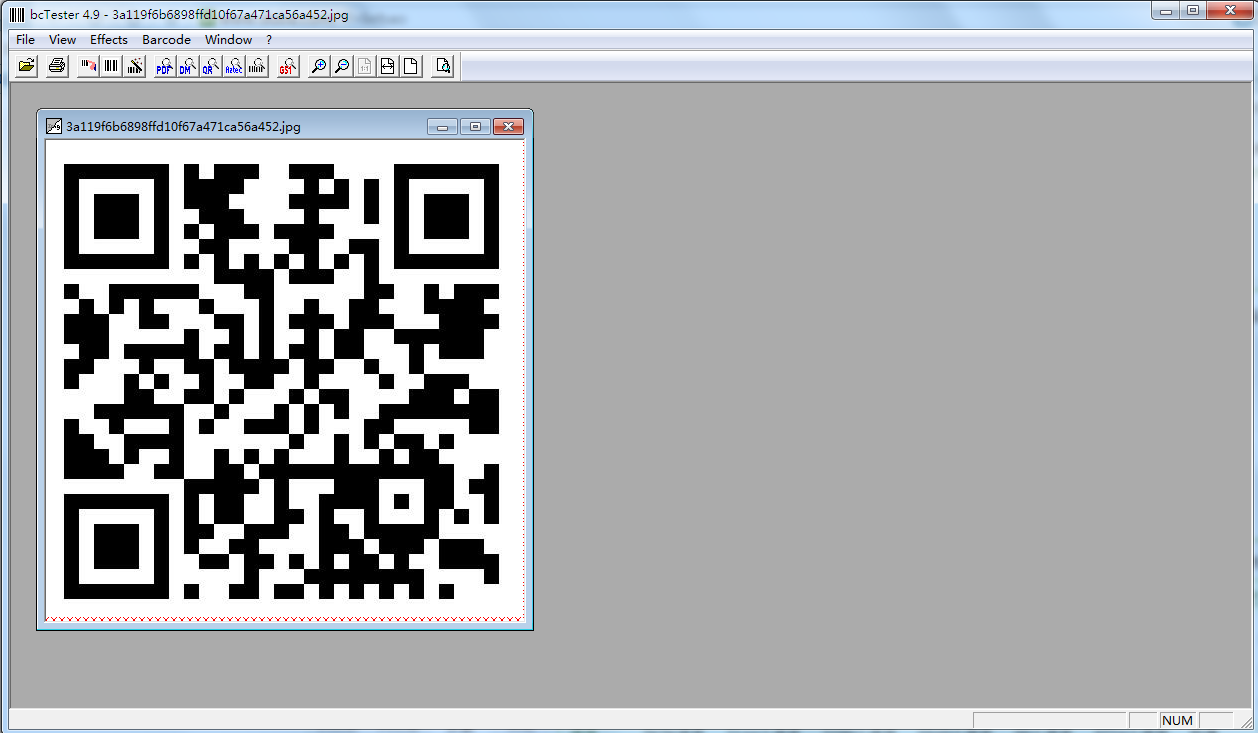This screenshot has height=733, width=1258.
Task: Search for Aztec codes
Action: (233, 66)
